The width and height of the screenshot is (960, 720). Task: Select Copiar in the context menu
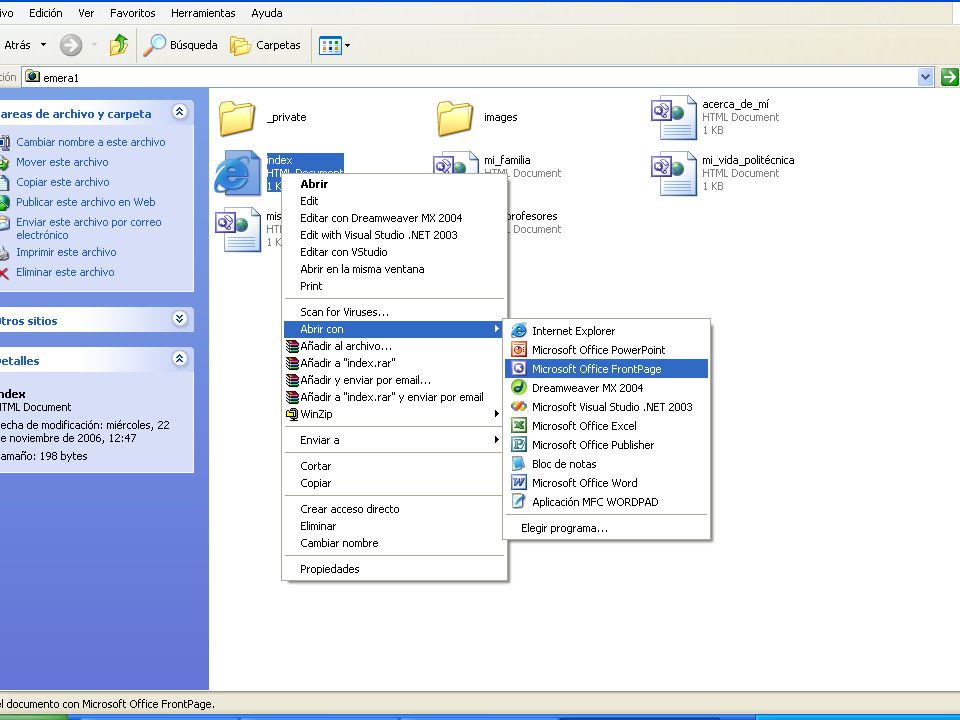pyautogui.click(x=394, y=484)
